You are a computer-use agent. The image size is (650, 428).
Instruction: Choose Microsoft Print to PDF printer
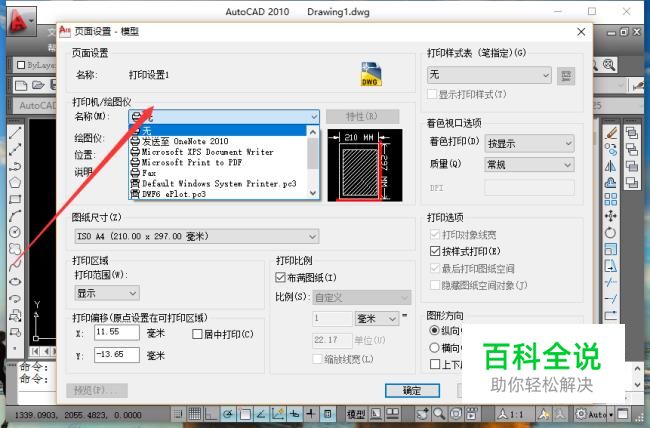click(x=218, y=163)
